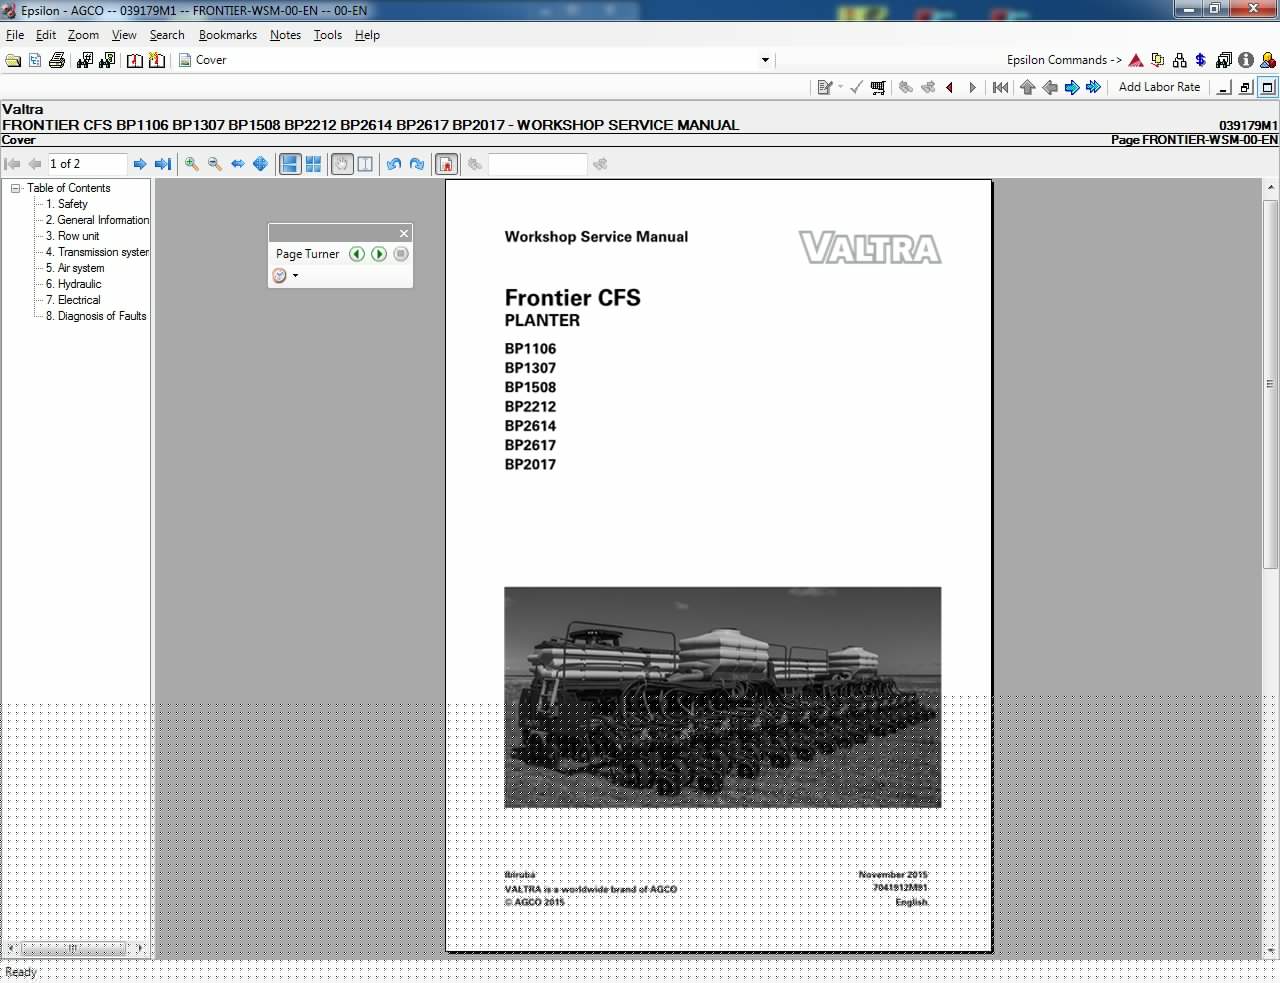
Task: Enable the text select cursor tool
Action: (x=365, y=164)
